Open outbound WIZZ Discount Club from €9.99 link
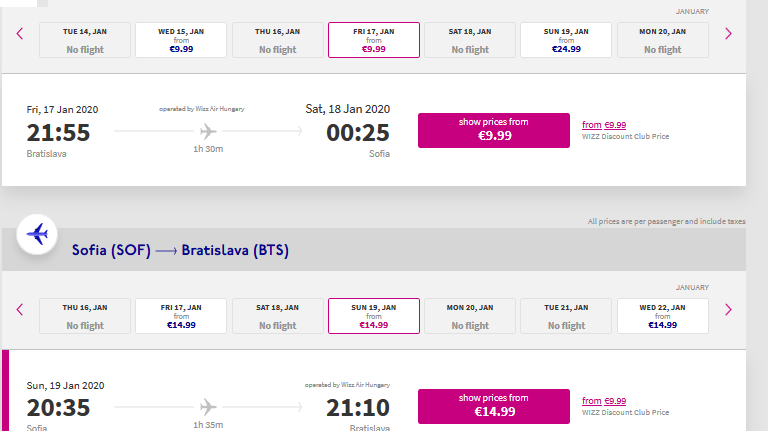The image size is (768, 431). [x=604, y=125]
